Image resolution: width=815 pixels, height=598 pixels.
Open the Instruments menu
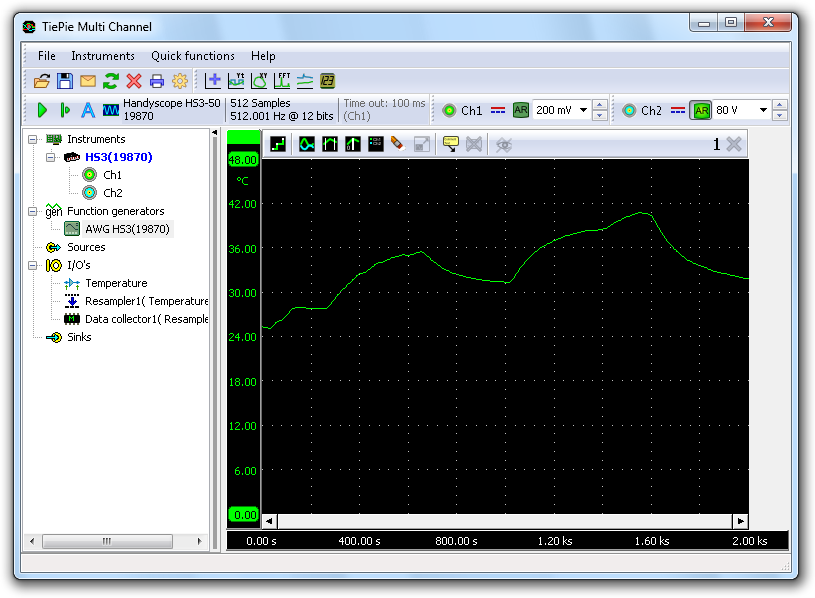tap(102, 56)
